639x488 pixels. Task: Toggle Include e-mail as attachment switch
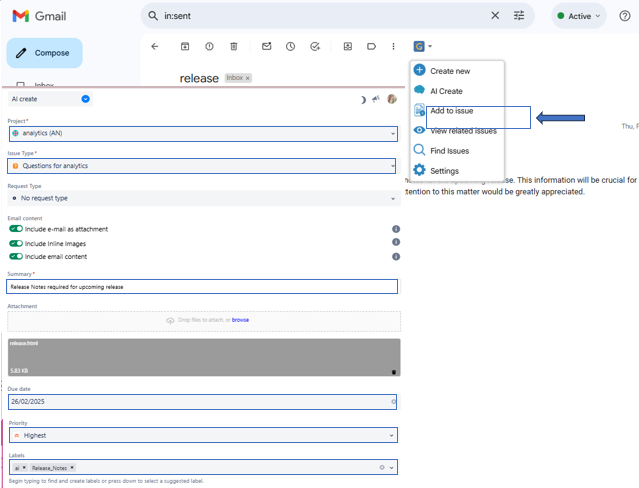point(16,229)
